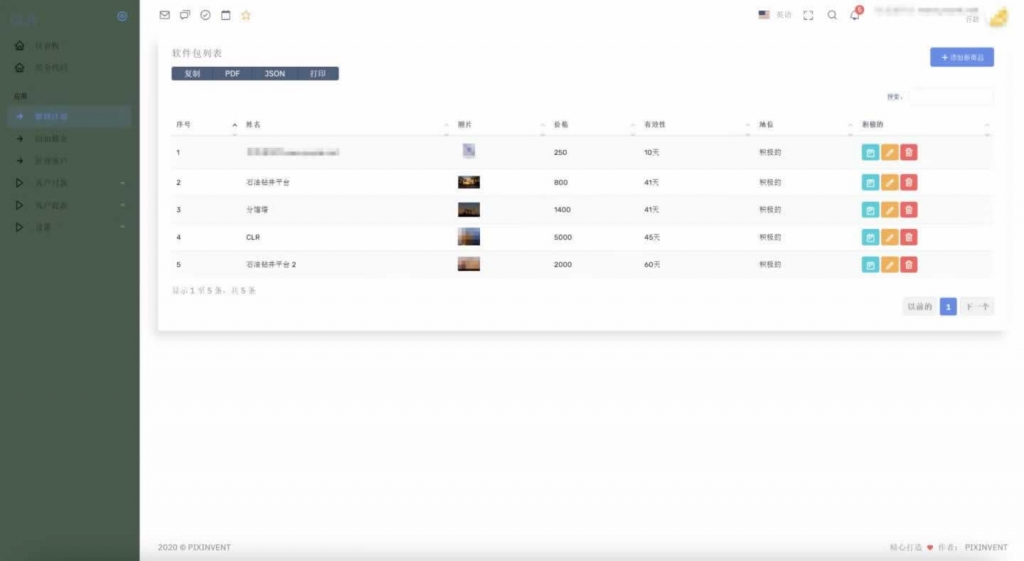Image resolution: width=1024 pixels, height=561 pixels.
Task: Click the table search input field
Action: click(950, 97)
